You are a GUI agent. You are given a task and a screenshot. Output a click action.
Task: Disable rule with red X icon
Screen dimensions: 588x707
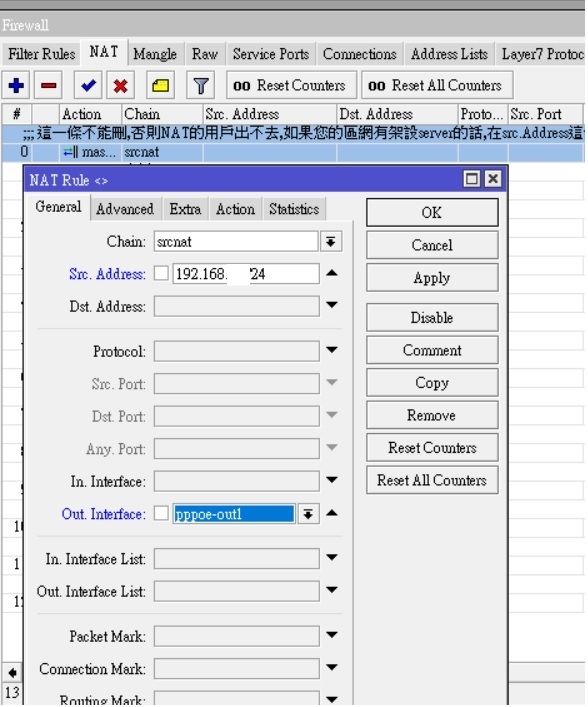(x=120, y=85)
